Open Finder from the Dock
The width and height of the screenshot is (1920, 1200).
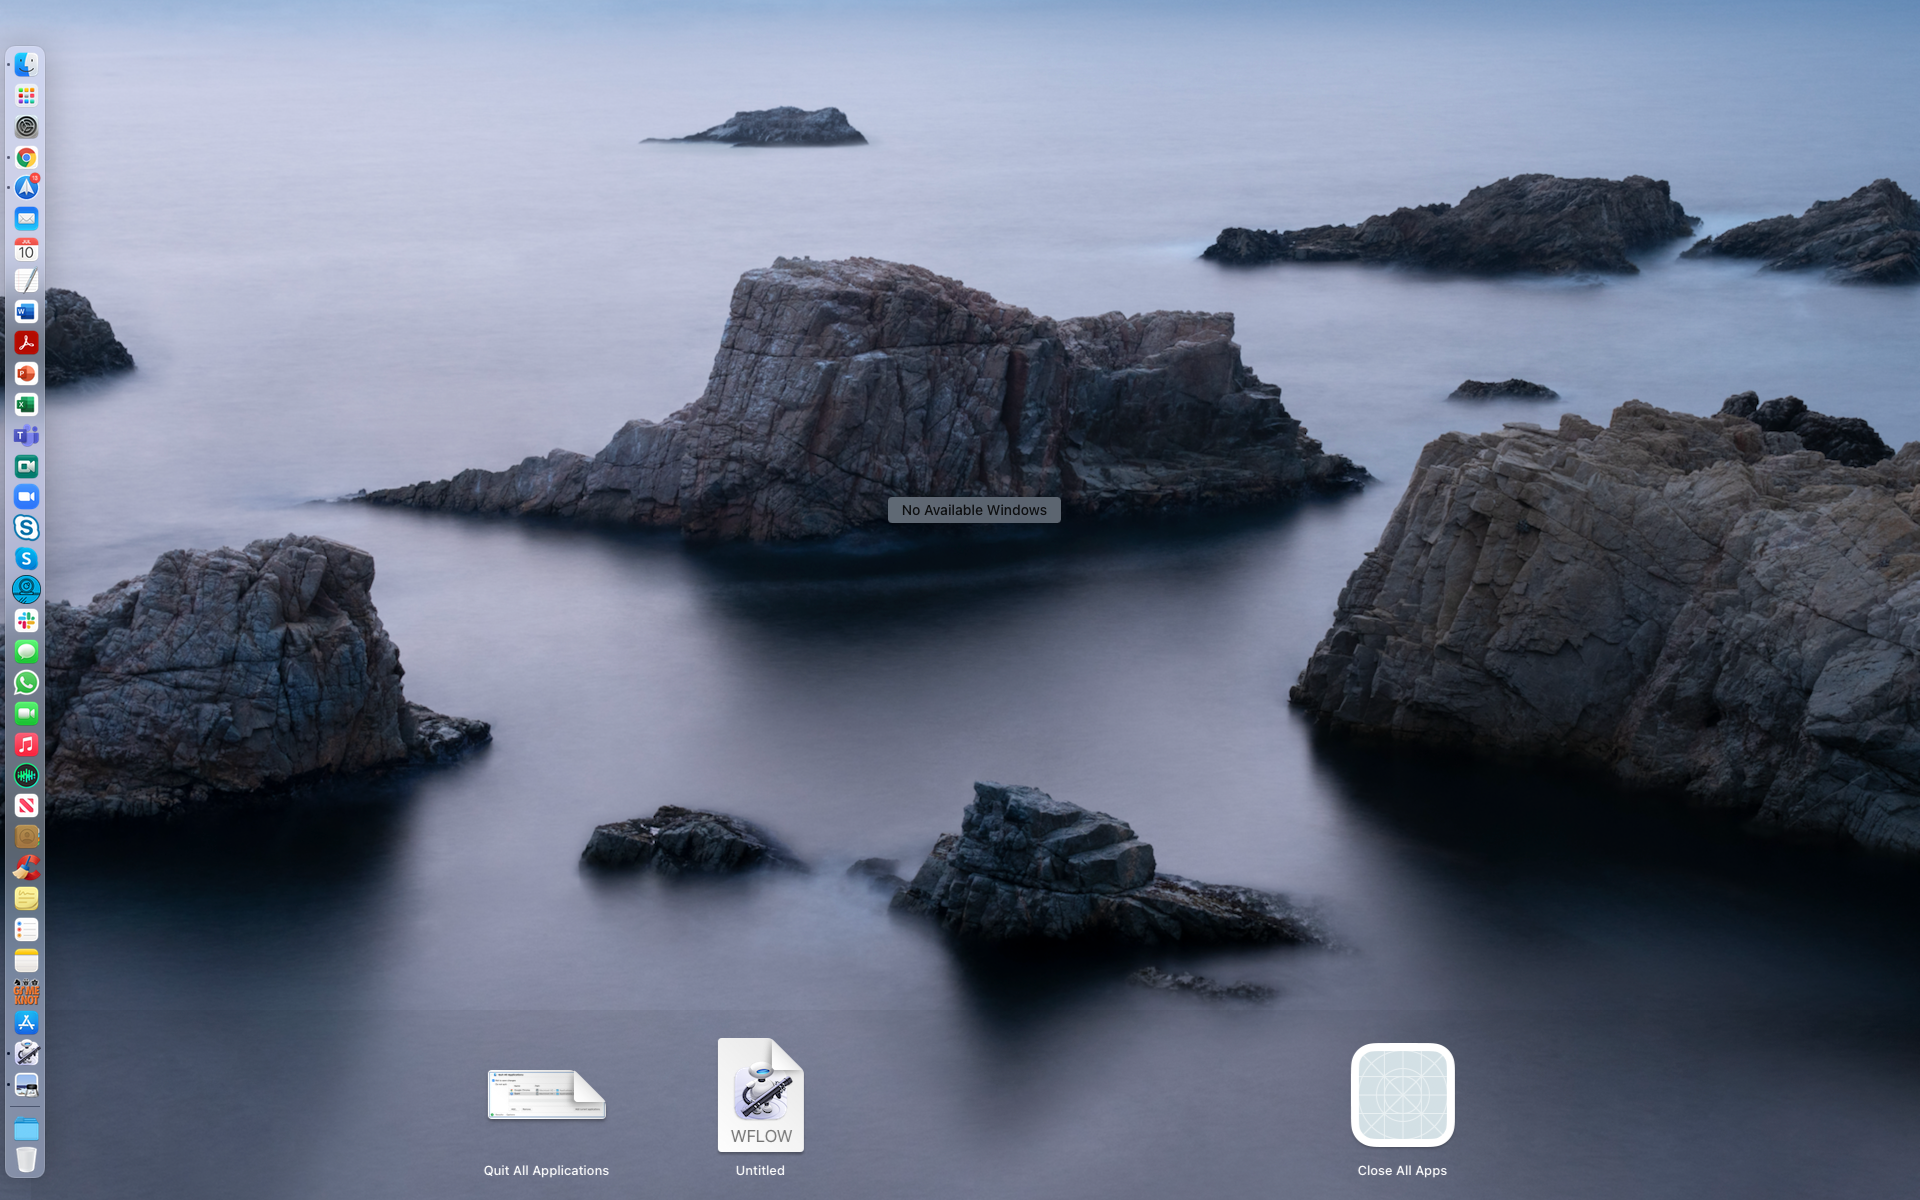[26, 65]
